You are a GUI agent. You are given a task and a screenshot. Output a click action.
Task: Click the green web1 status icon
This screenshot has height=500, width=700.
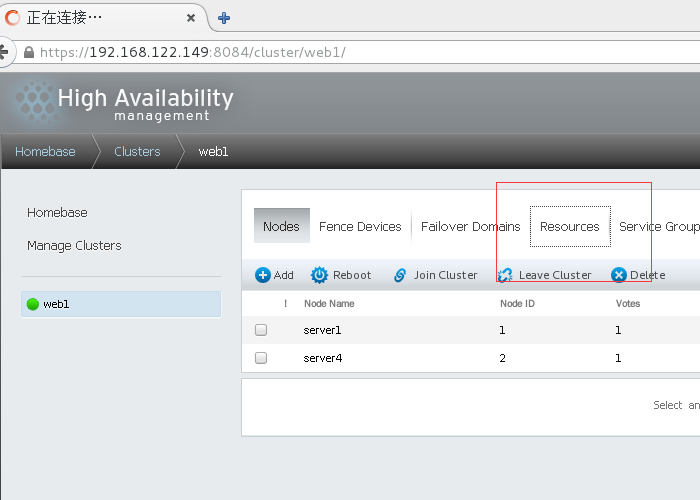coord(33,304)
